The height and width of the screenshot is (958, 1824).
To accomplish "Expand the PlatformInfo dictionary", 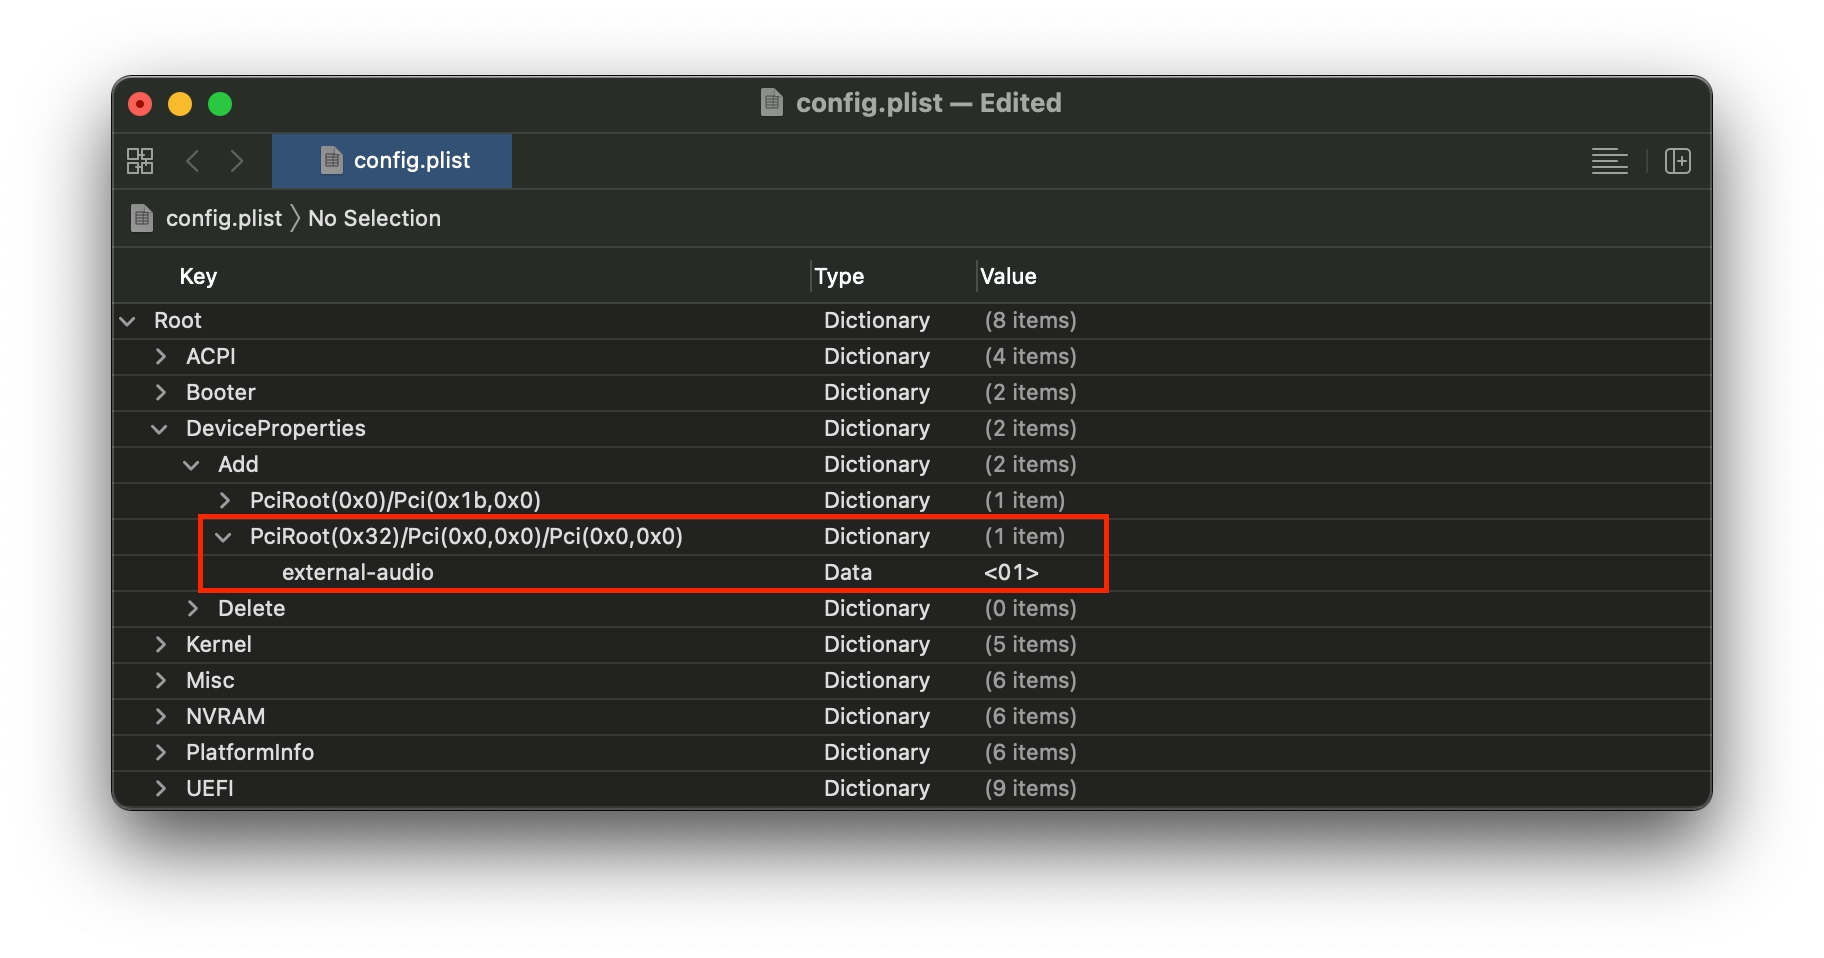I will point(161,753).
